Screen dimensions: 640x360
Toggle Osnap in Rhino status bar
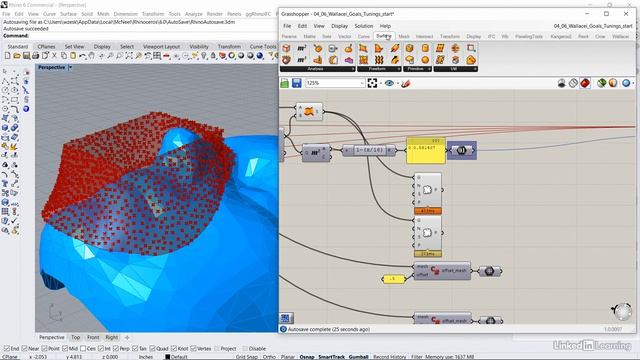[307, 357]
